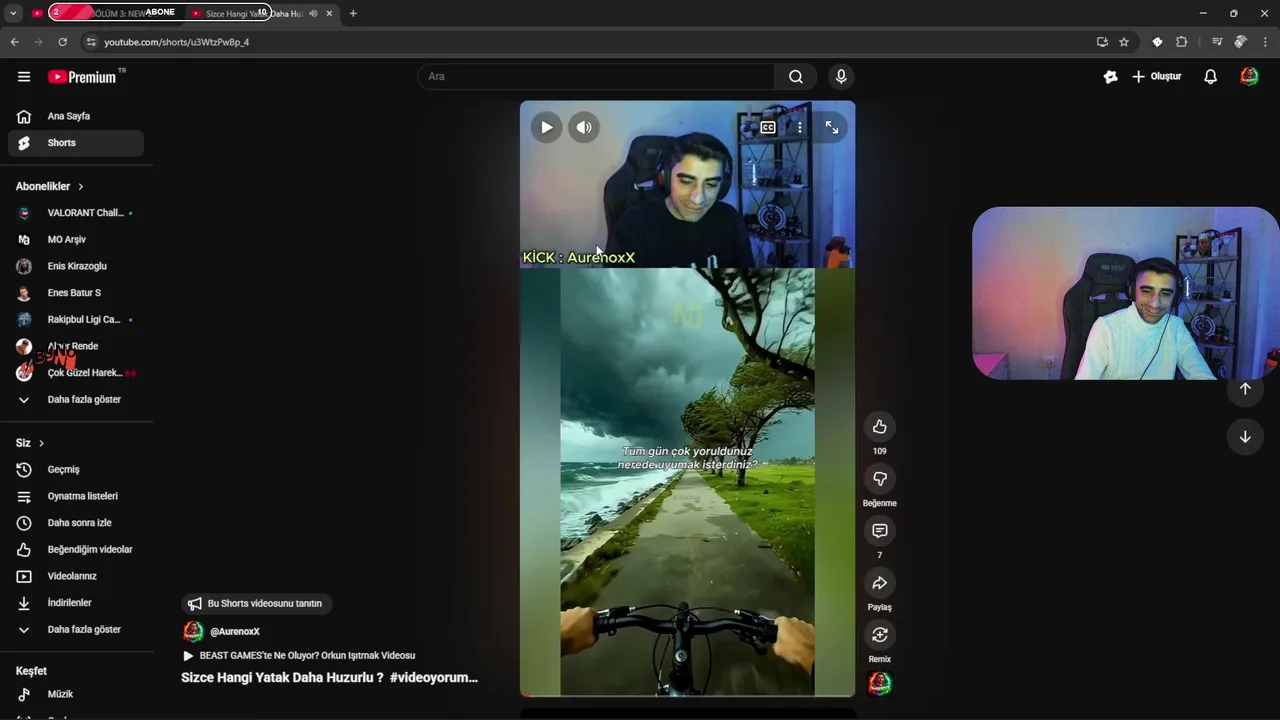Open Oynatma listeleri

point(76,496)
